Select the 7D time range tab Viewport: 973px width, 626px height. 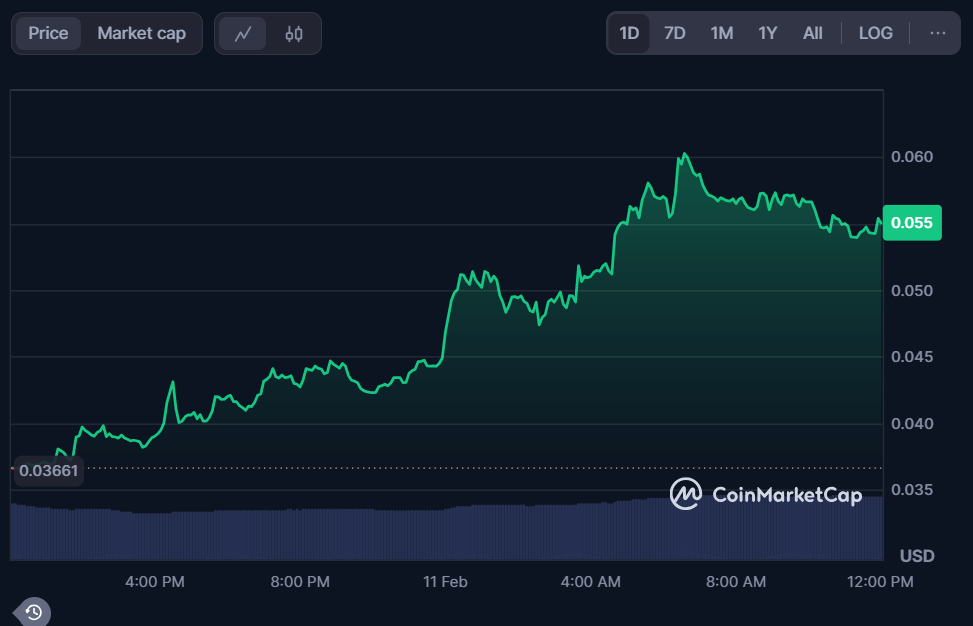click(674, 33)
